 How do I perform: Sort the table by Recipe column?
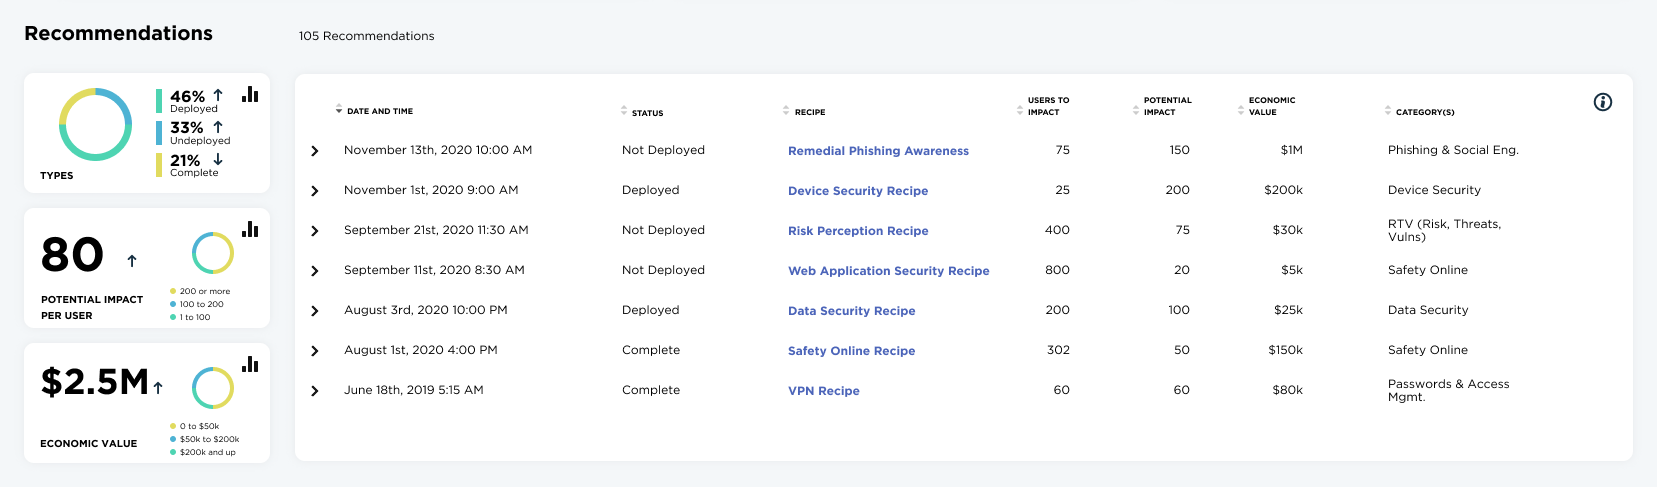pyautogui.click(x=786, y=111)
